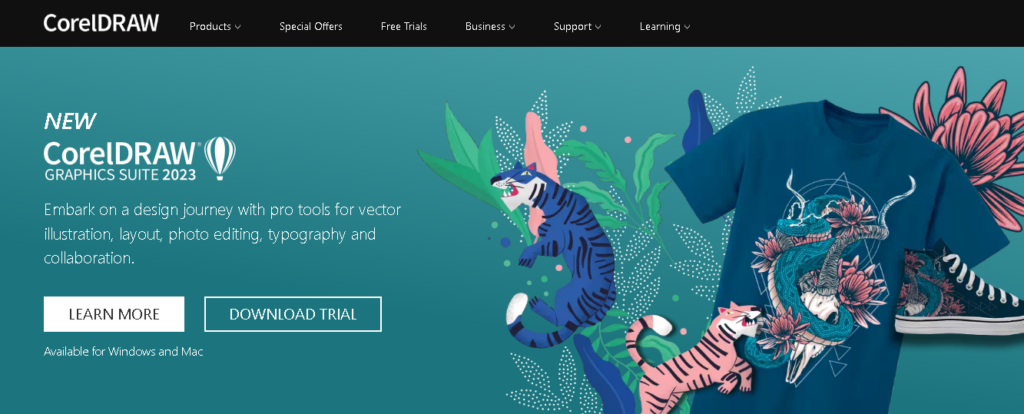Open the Products menu

click(x=215, y=27)
